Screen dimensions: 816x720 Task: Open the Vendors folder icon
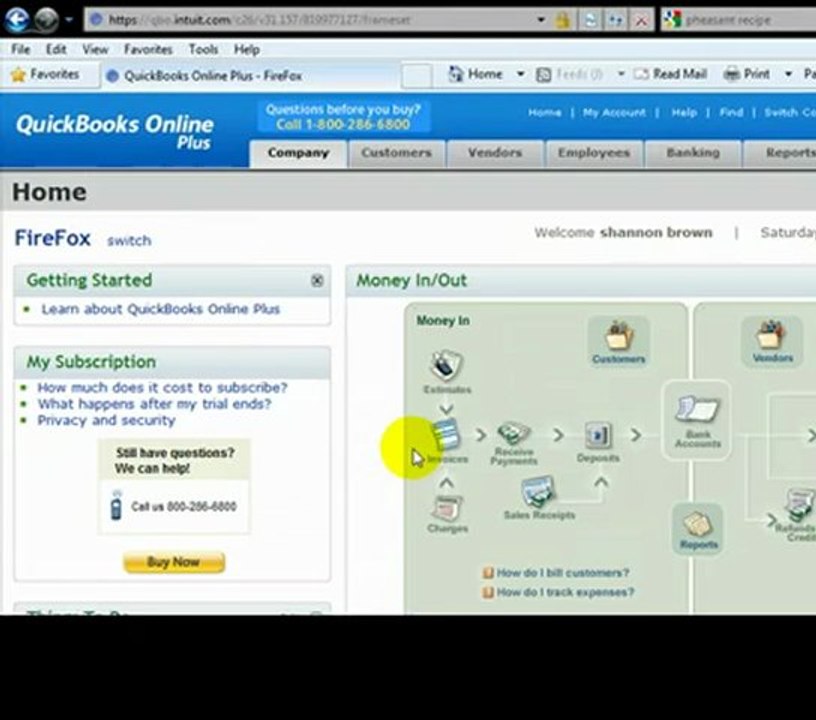coord(772,341)
